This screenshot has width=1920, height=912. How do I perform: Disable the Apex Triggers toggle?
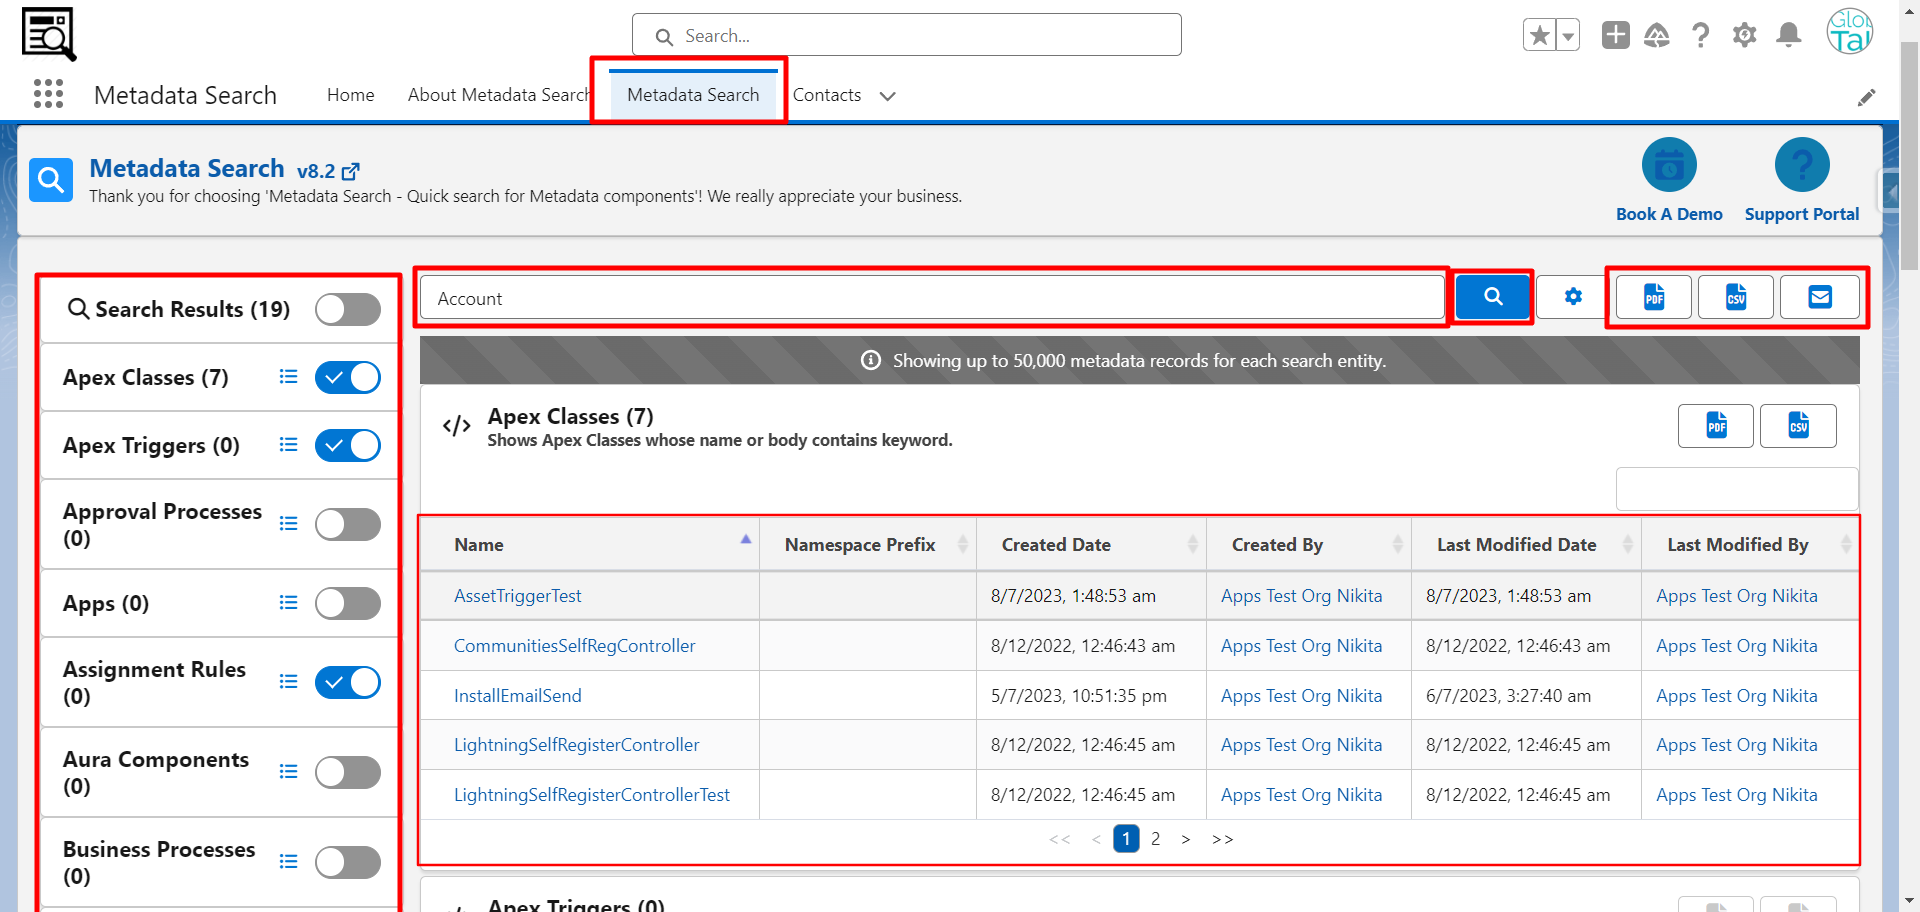pos(348,445)
